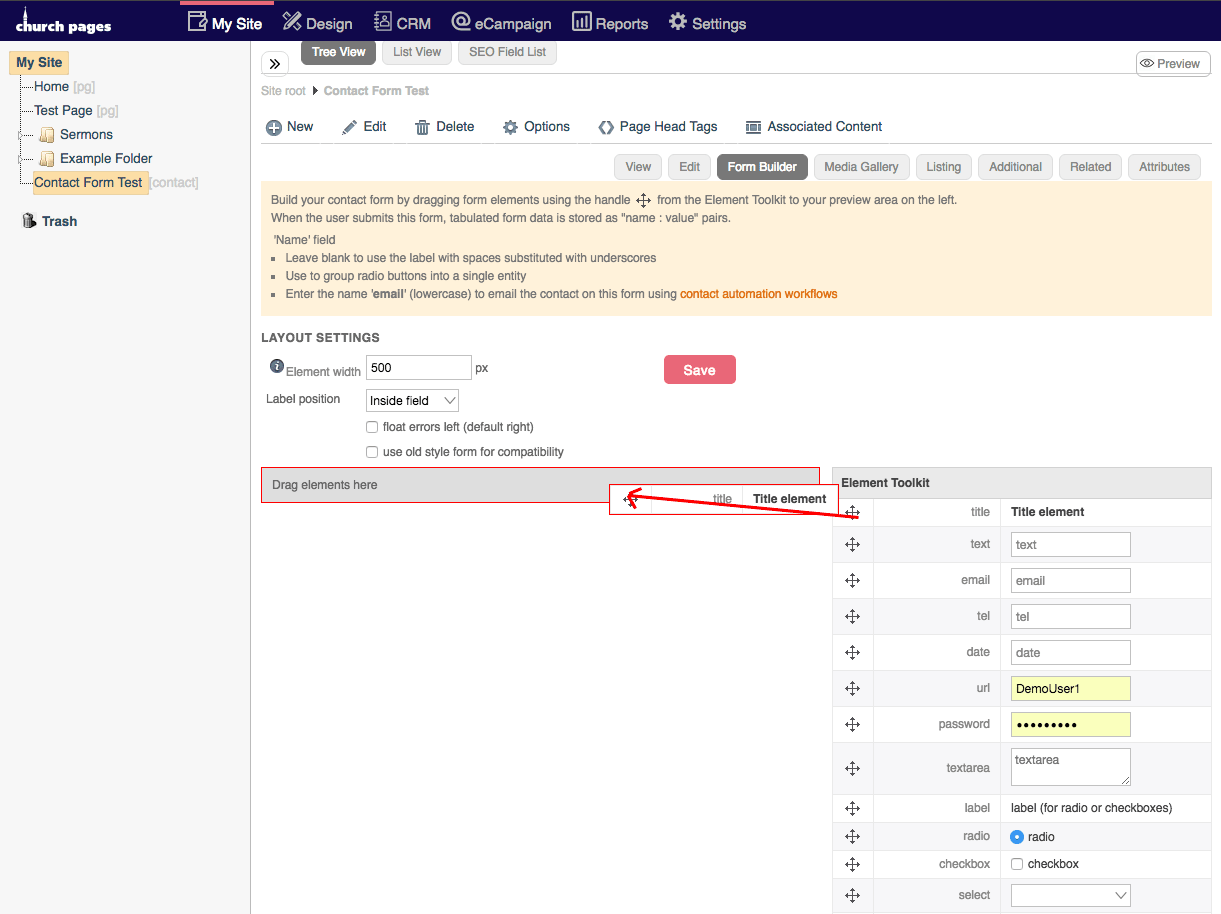Viewport: 1221px width, 914px height.
Task: Open the select dropdown in Element Toolkit
Action: [x=1070, y=895]
